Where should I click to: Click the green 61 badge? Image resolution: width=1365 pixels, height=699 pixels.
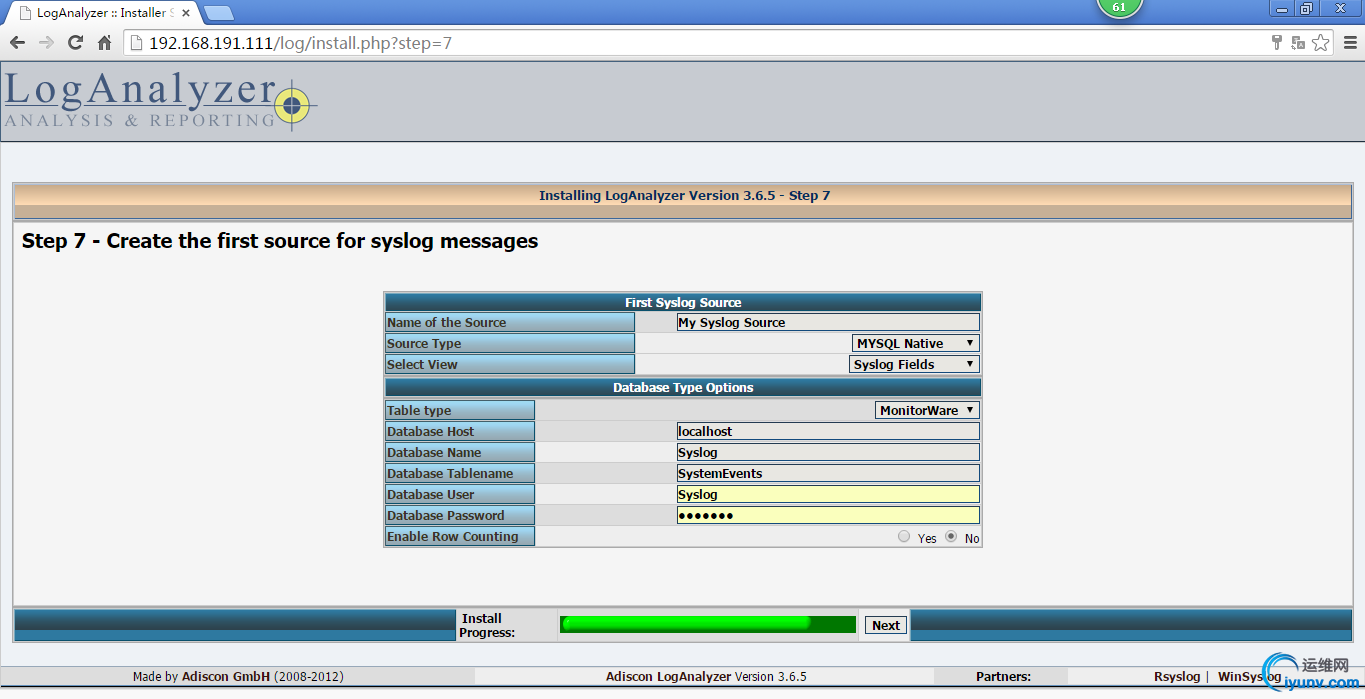click(1119, 7)
